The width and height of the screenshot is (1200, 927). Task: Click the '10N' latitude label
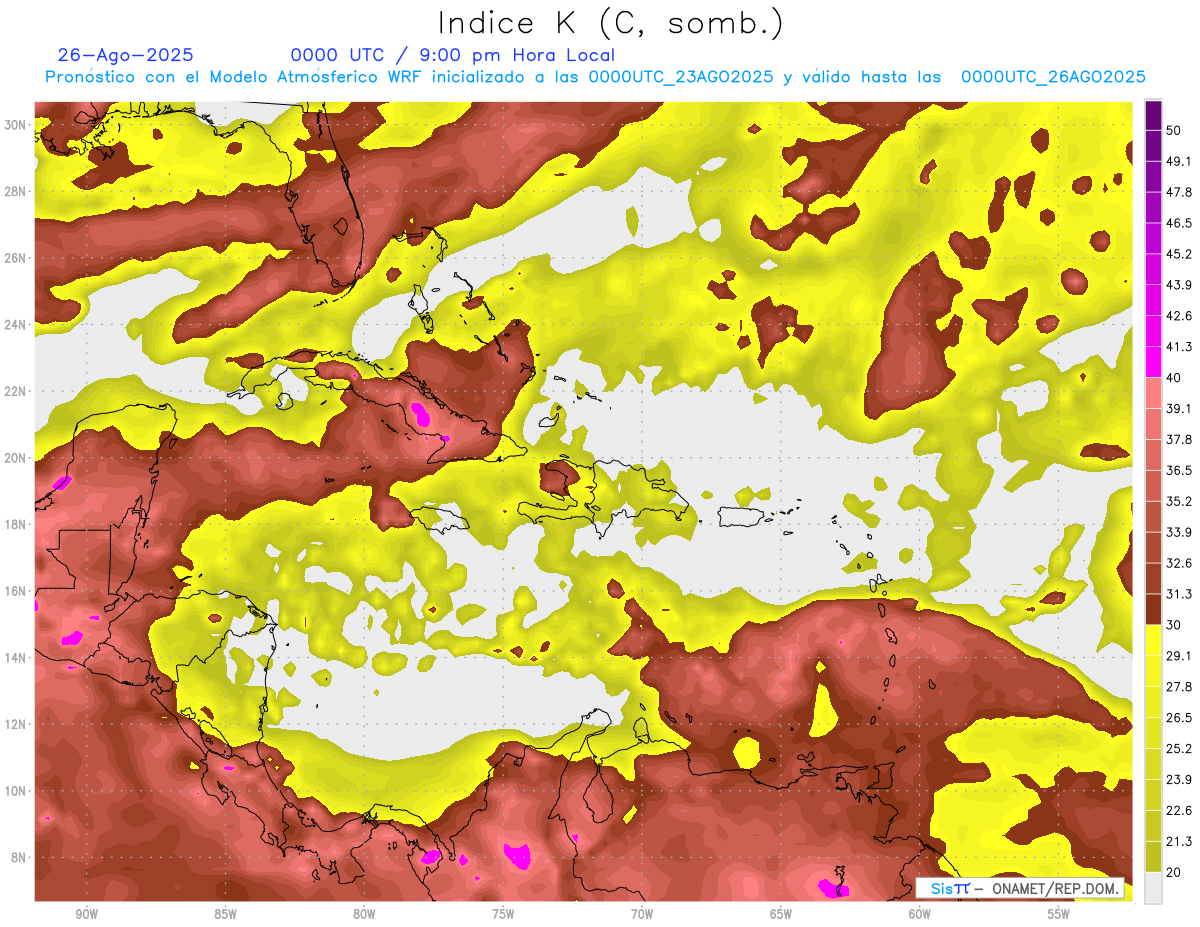(17, 790)
